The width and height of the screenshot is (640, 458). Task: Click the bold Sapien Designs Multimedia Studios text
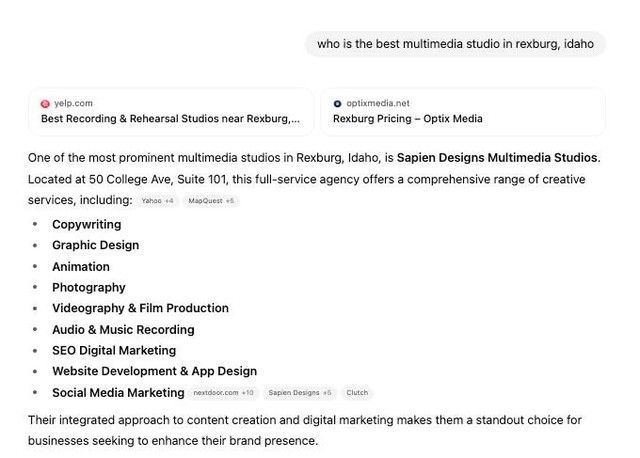click(x=497, y=158)
